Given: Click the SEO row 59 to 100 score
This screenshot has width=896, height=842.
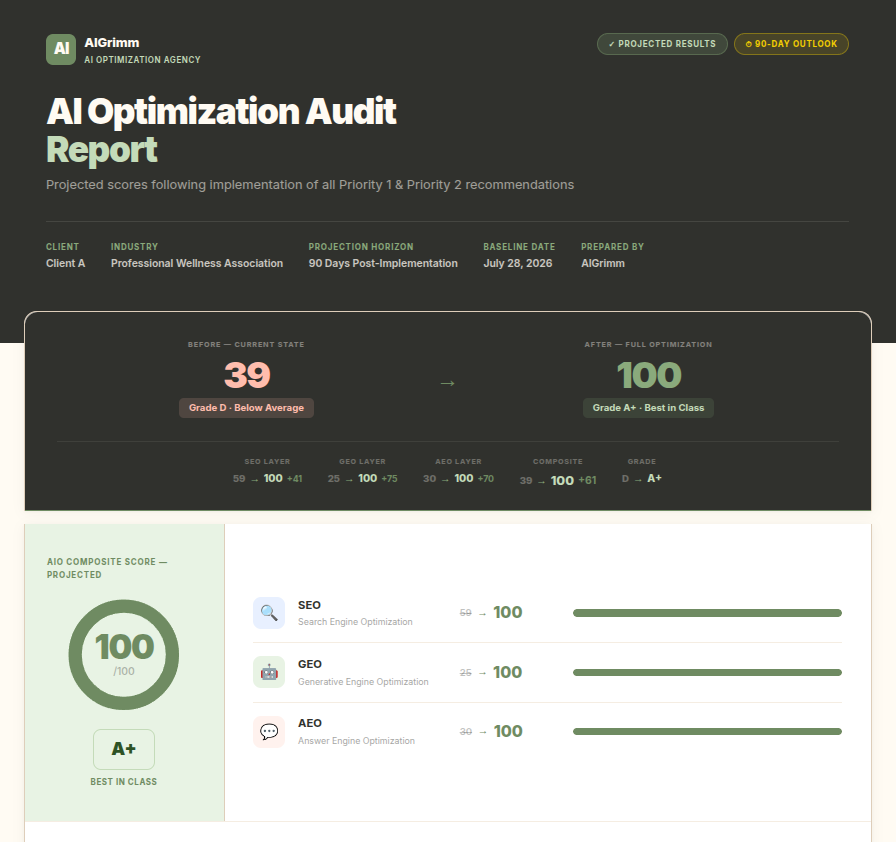Looking at the screenshot, I should pos(491,613).
